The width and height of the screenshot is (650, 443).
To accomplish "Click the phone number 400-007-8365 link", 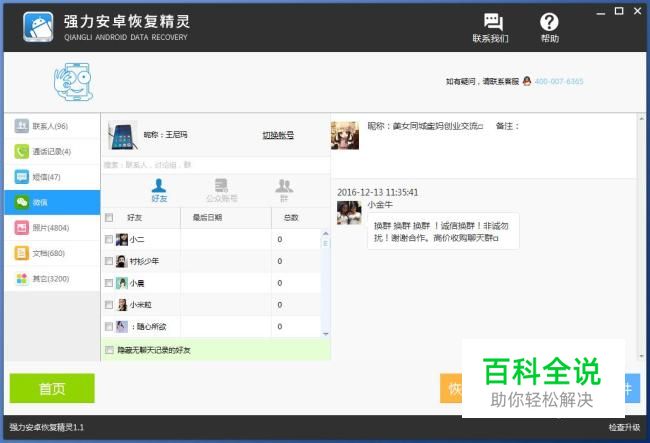I will click(559, 81).
